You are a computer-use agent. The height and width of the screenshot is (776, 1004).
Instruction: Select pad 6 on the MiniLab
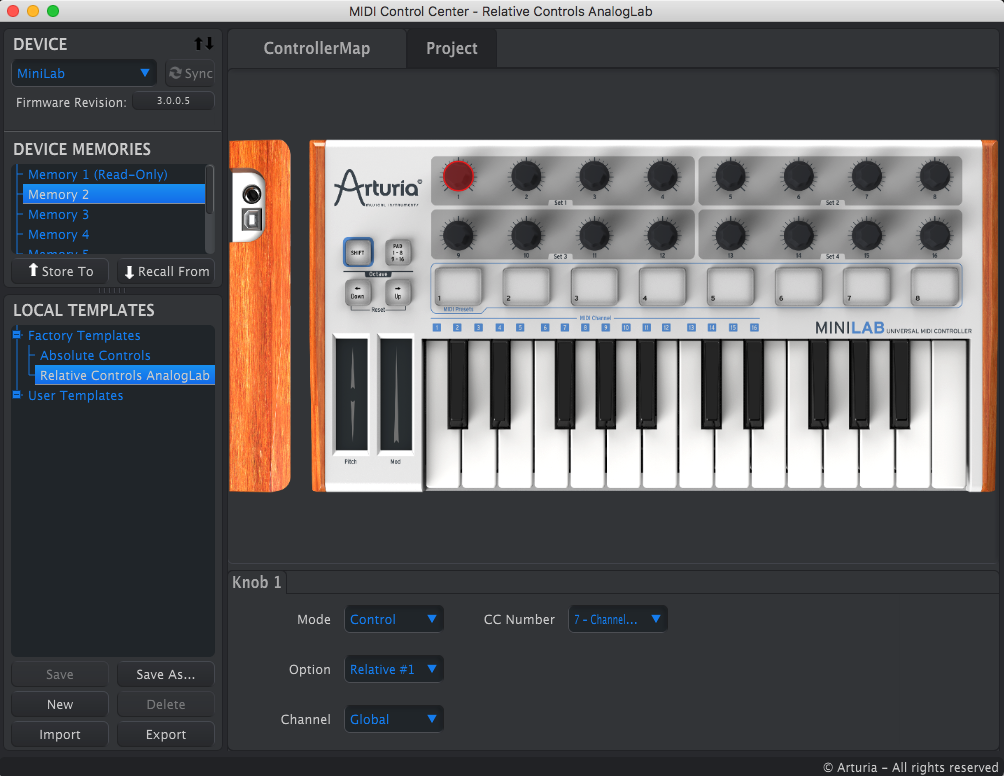coord(799,286)
